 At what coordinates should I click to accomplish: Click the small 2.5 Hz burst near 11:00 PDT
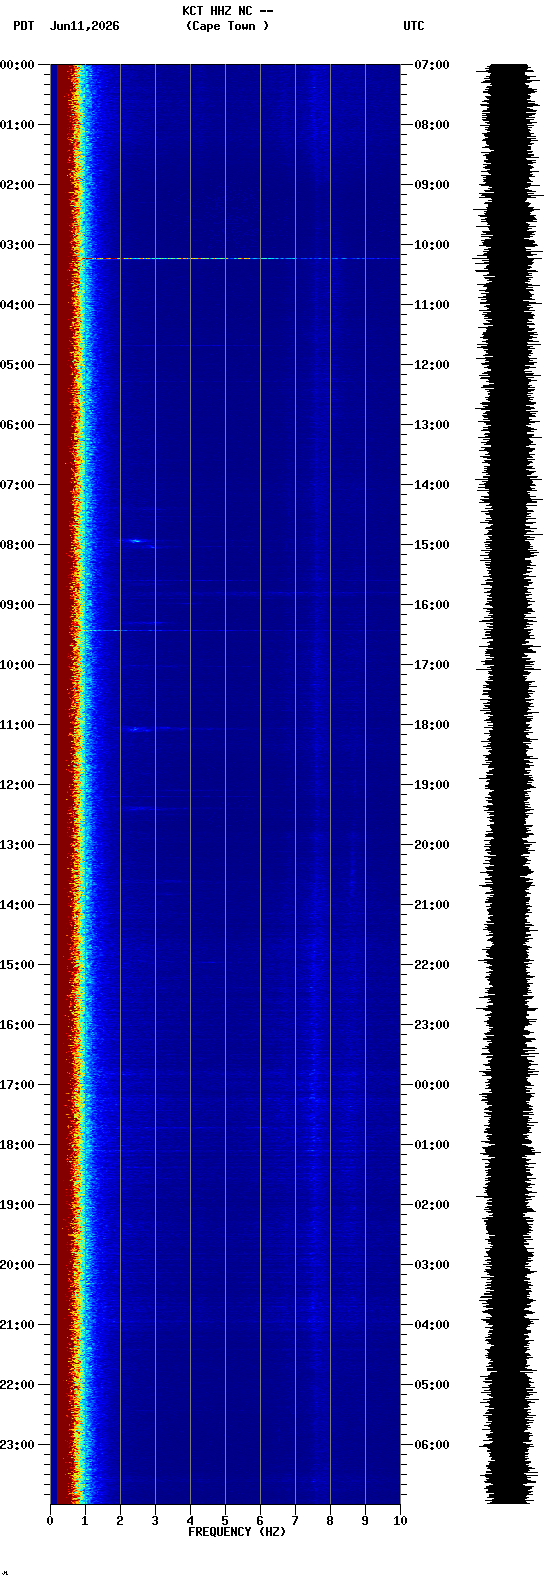pyautogui.click(x=136, y=729)
